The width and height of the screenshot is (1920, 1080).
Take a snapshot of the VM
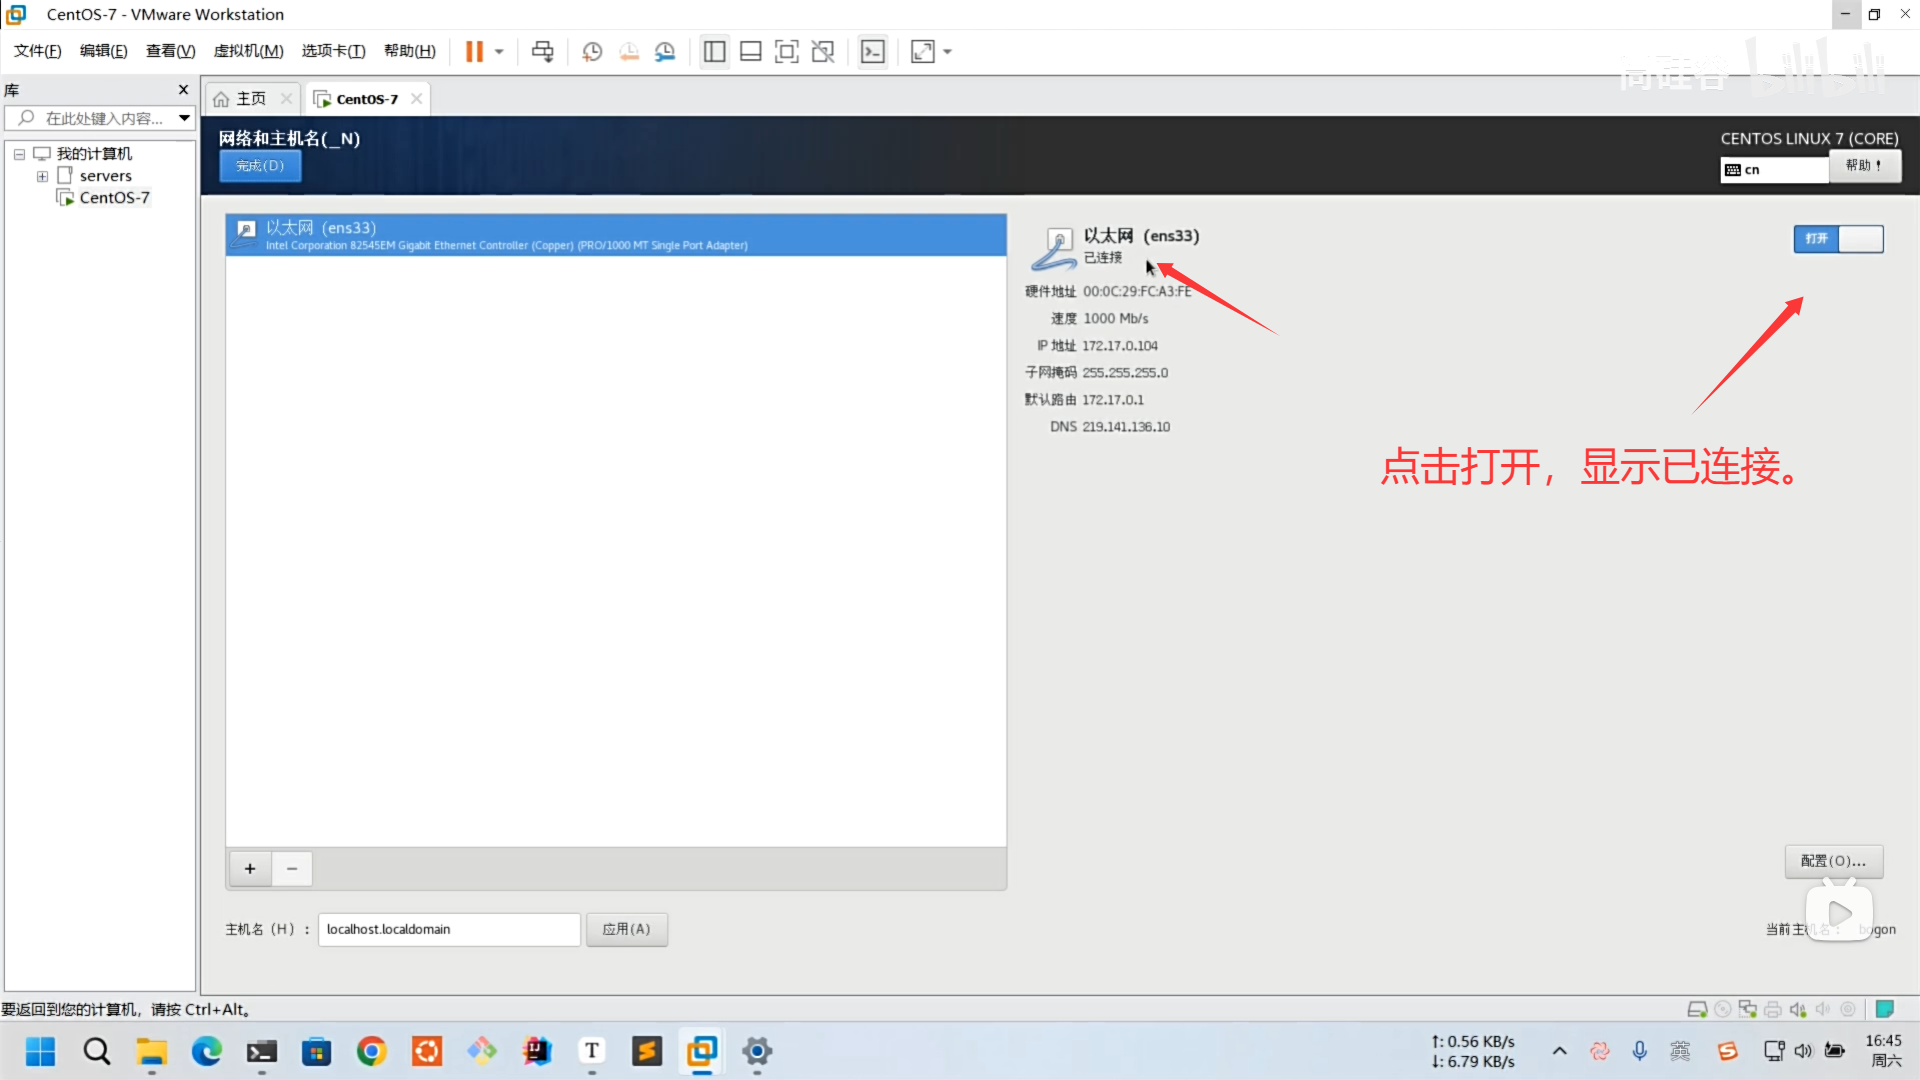[592, 51]
